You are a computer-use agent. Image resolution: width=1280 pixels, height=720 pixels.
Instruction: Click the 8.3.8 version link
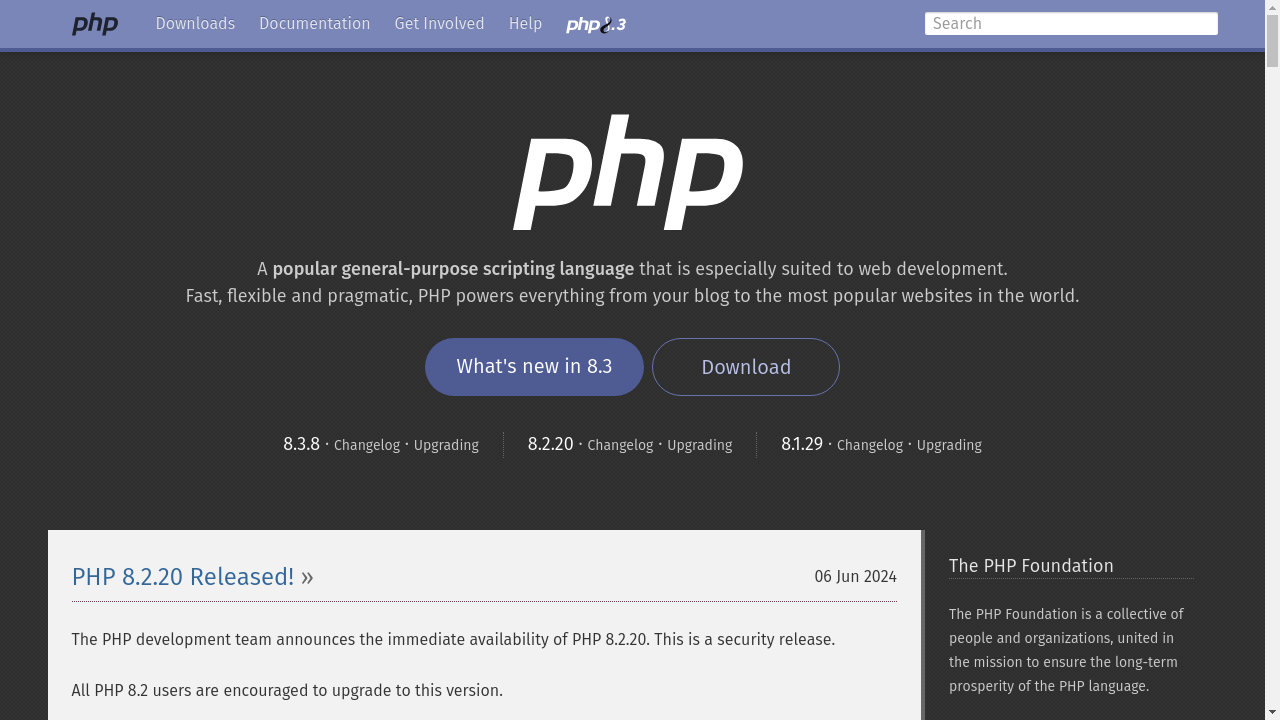click(x=301, y=444)
